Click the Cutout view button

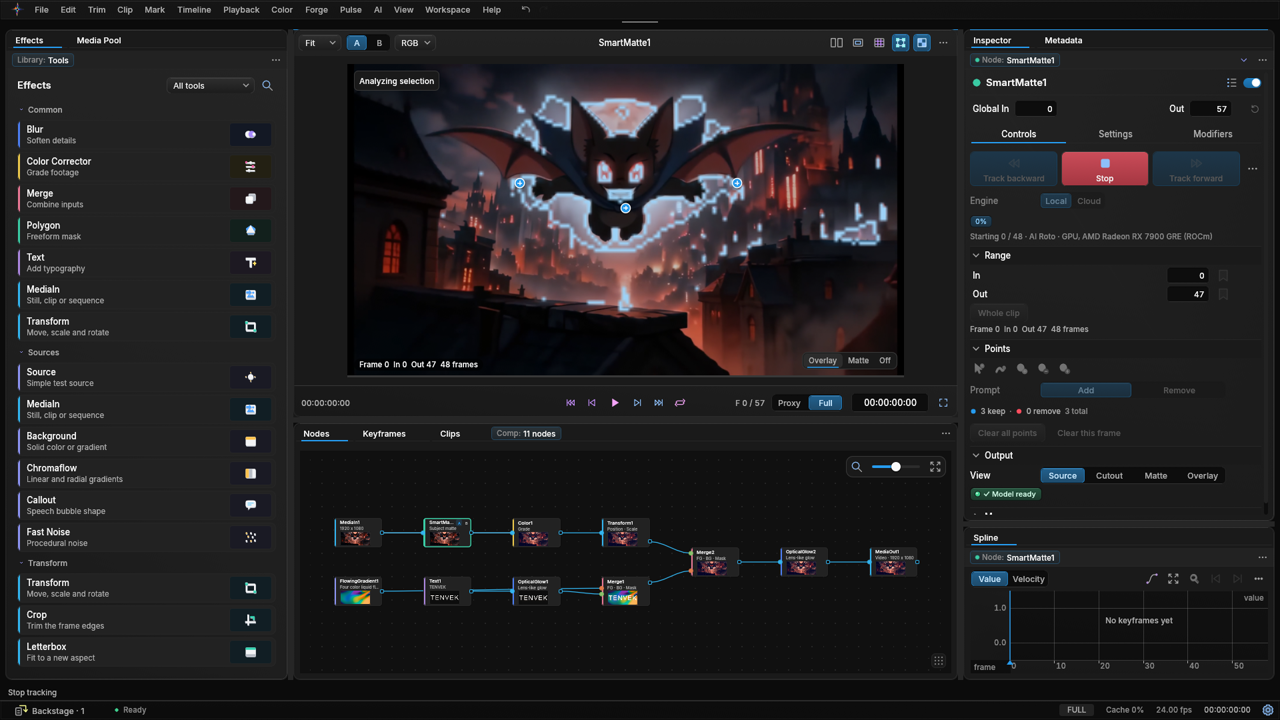pyautogui.click(x=1109, y=476)
